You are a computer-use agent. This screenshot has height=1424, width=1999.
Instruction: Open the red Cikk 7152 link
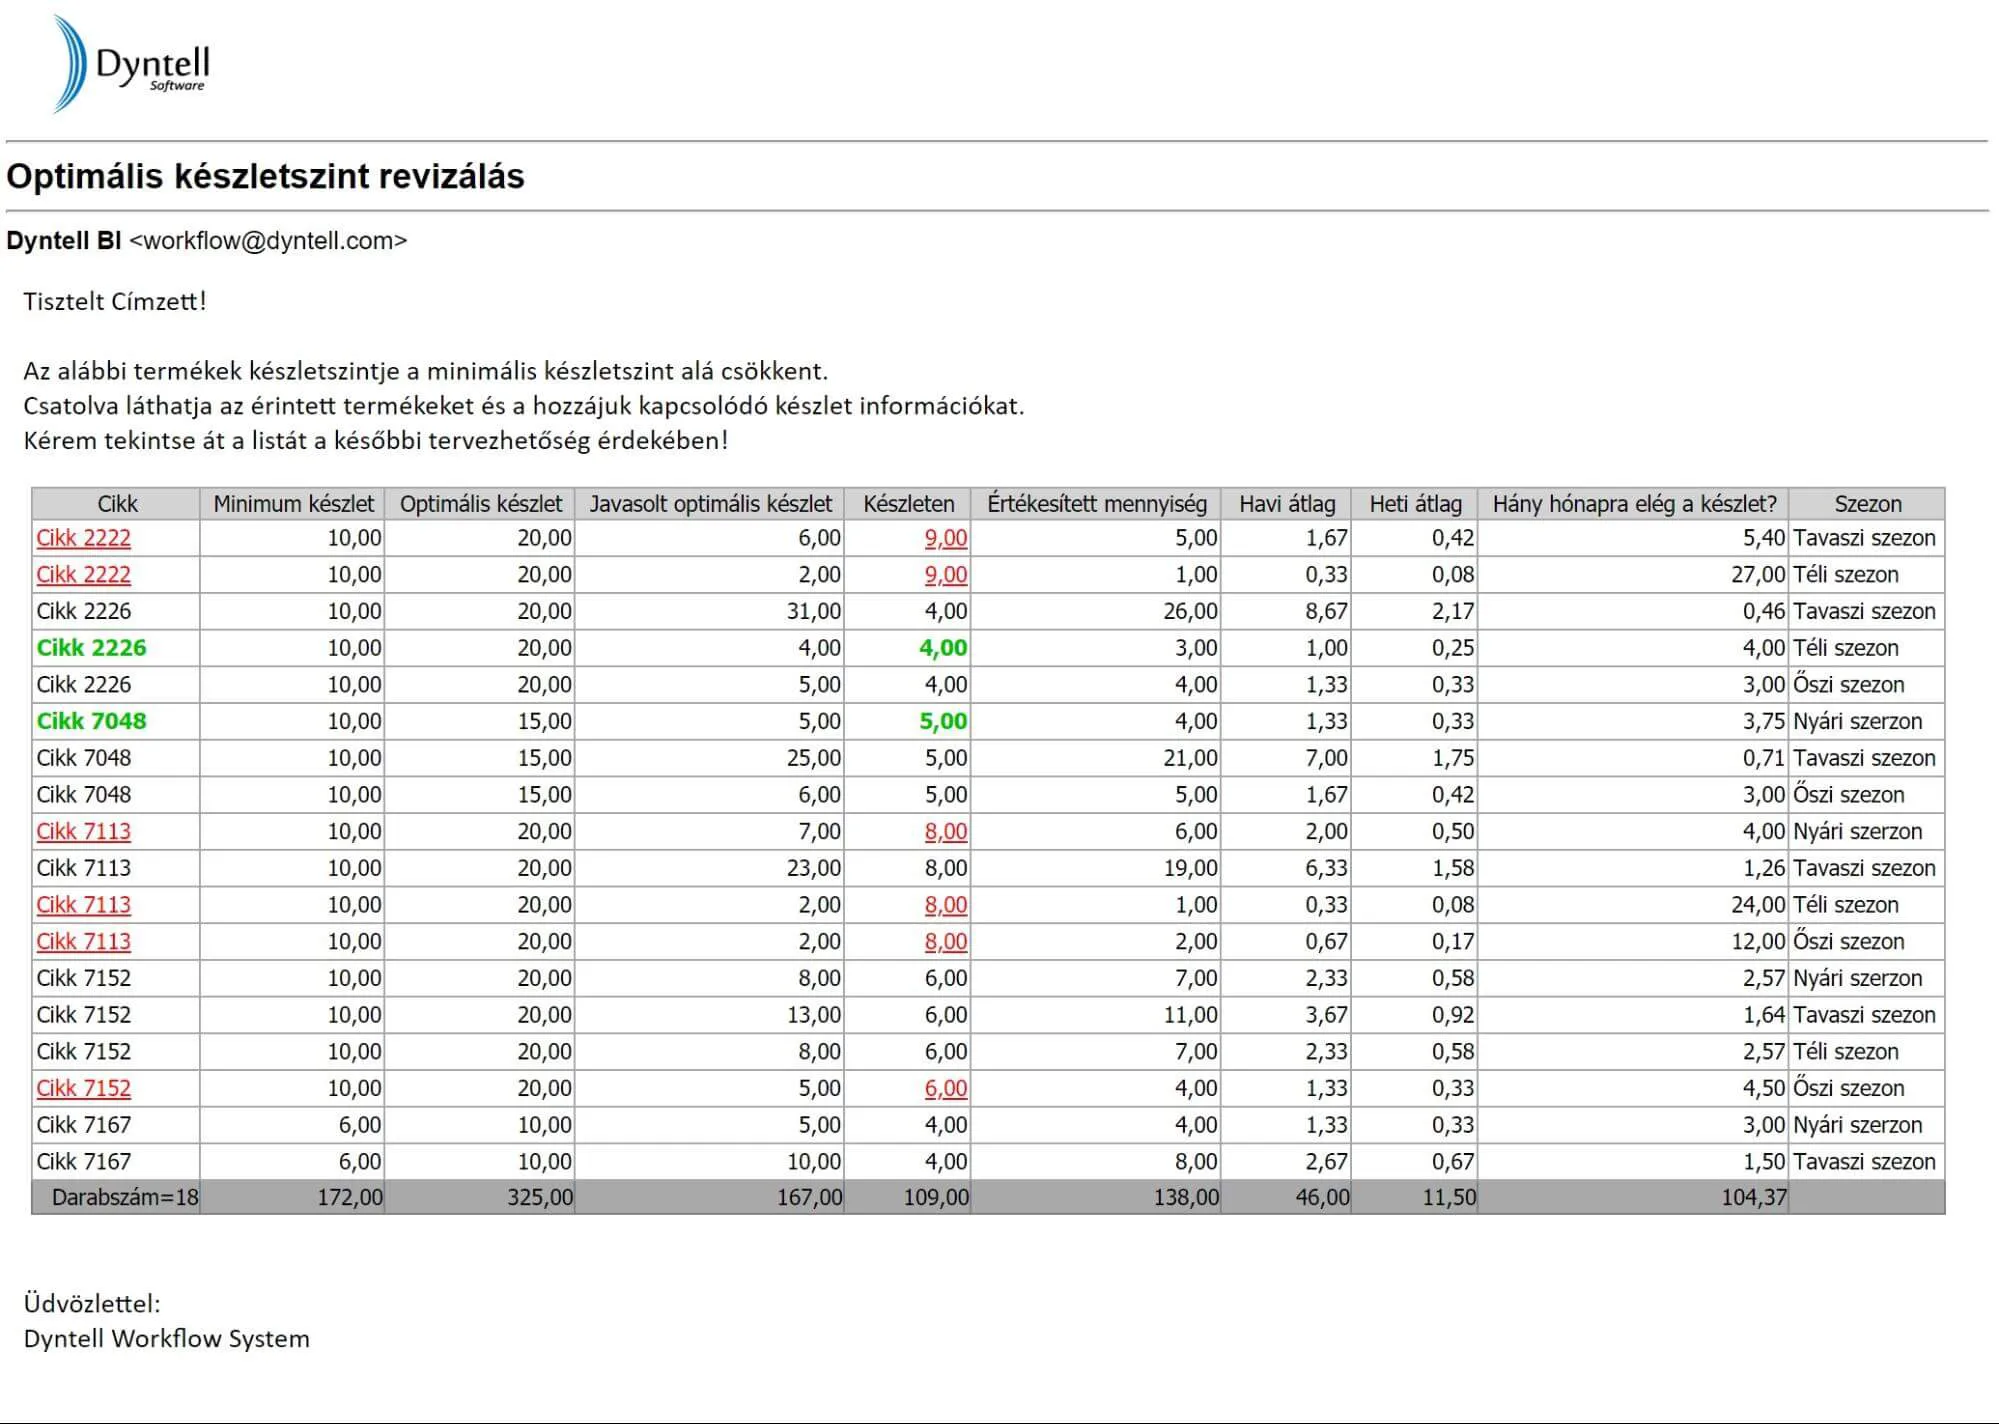pyautogui.click(x=84, y=1088)
